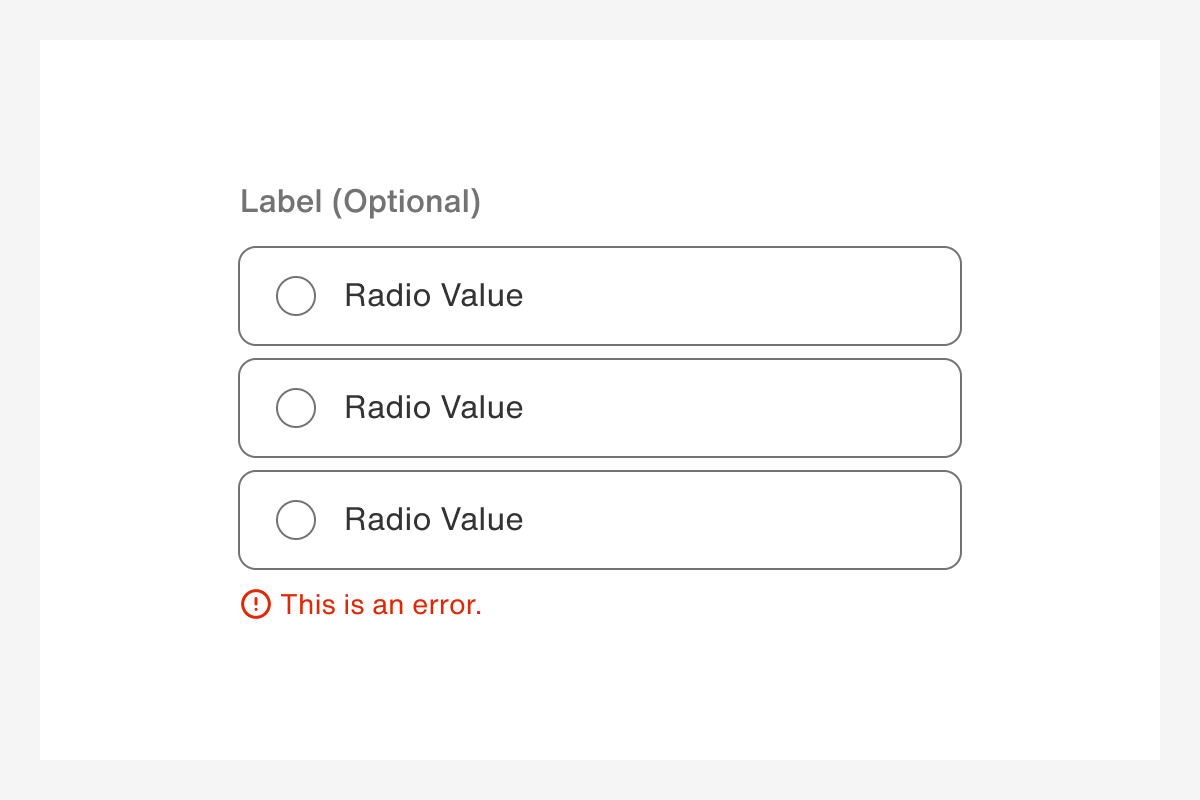Click the Radio Value text in the top option

pos(433,296)
